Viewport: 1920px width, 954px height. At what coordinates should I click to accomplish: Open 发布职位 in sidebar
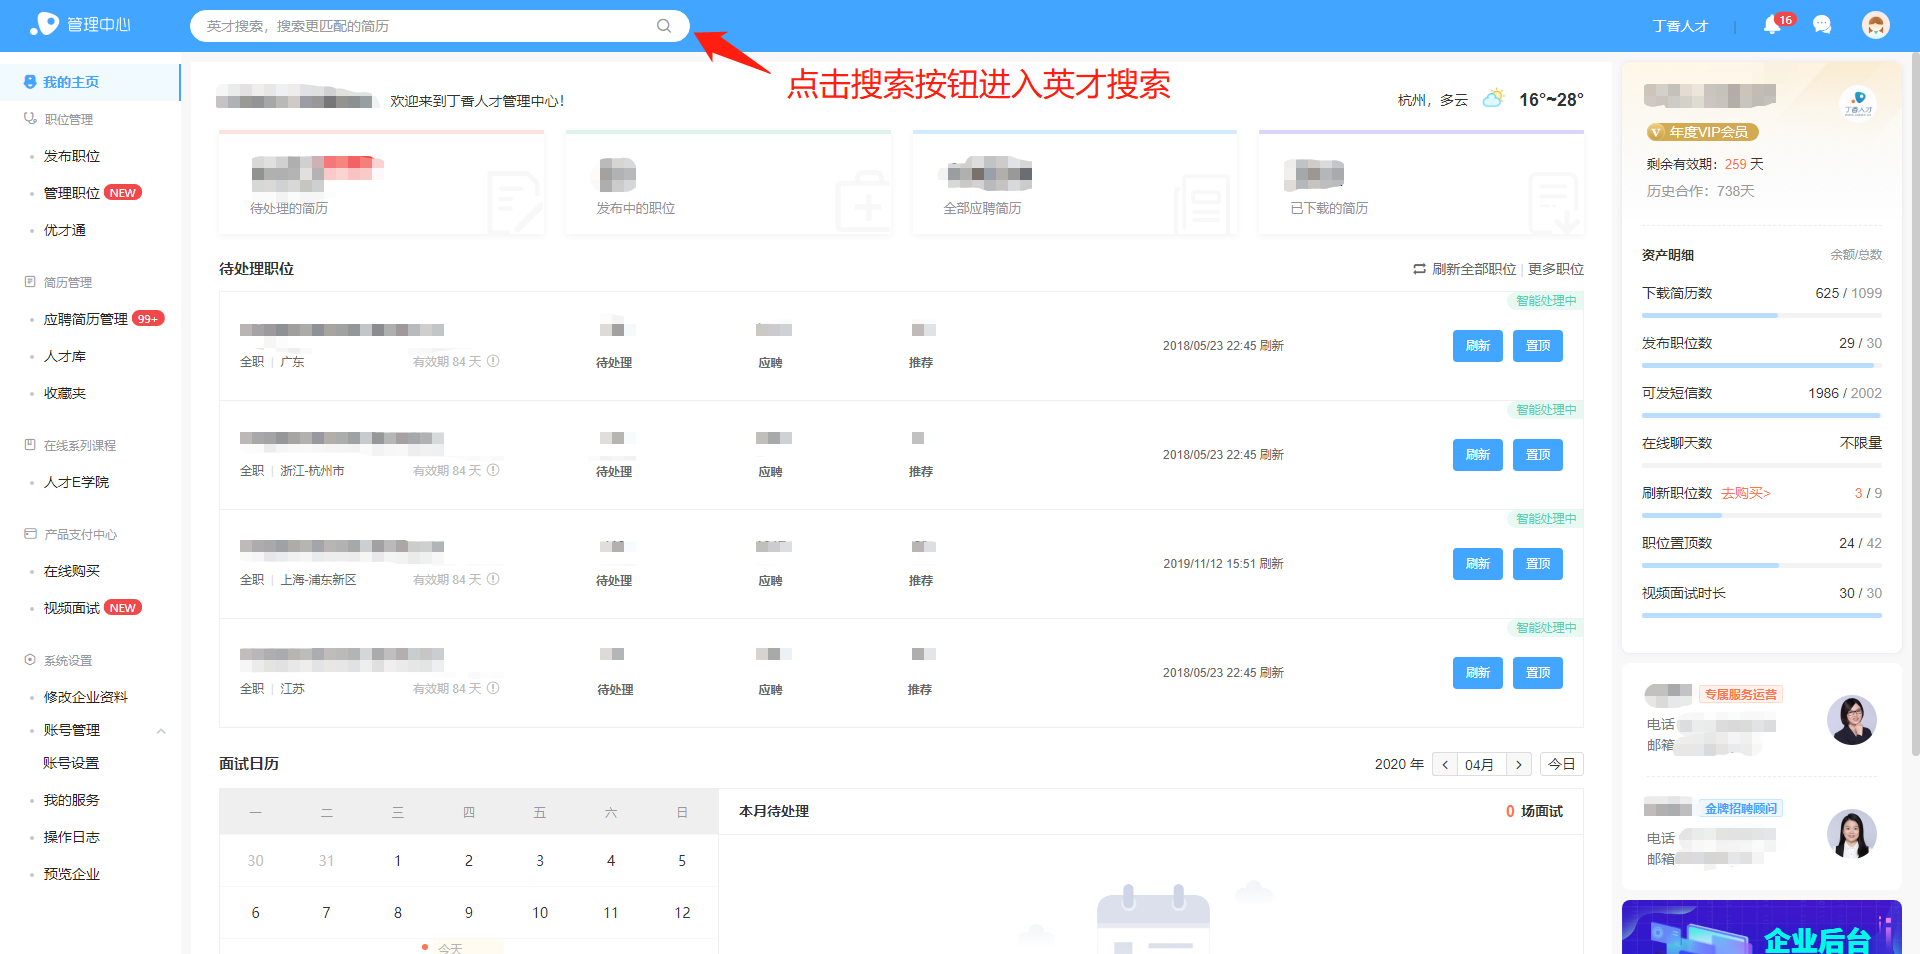pyautogui.click(x=72, y=156)
